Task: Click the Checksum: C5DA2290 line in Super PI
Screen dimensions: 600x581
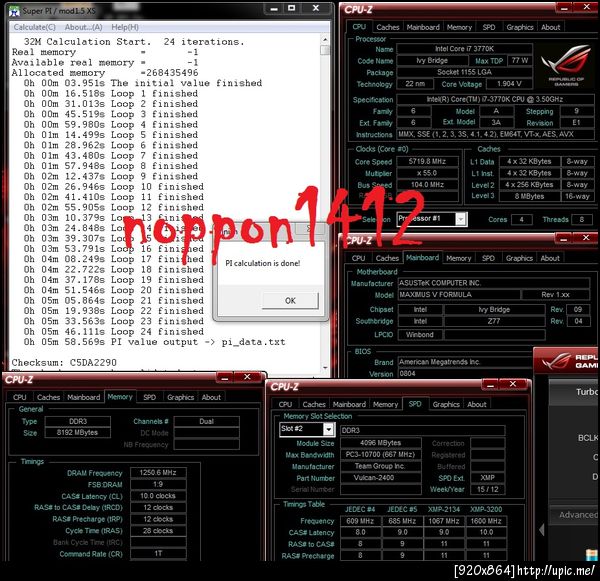Action: click(64, 362)
